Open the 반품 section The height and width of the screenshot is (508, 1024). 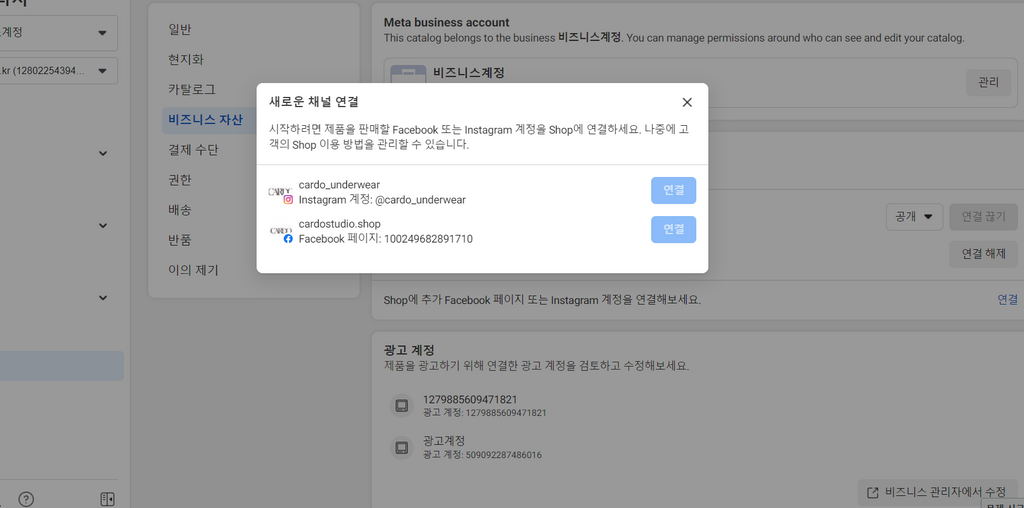tap(180, 240)
